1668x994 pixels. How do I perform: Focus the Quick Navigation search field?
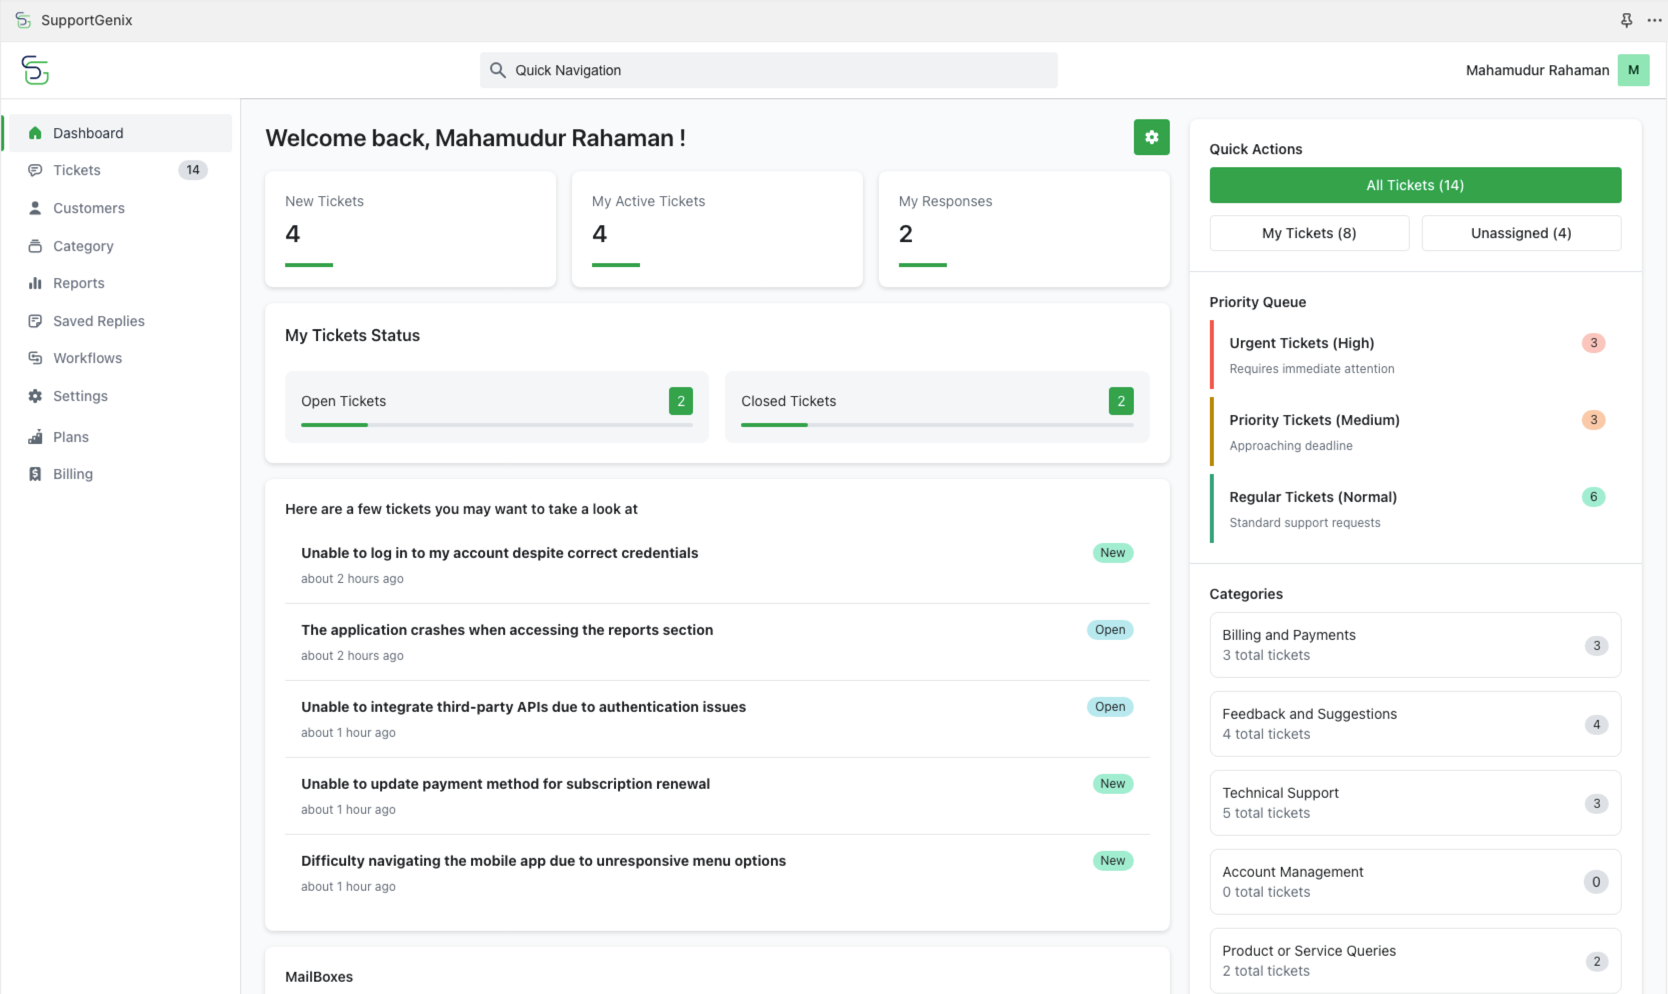[x=768, y=70]
